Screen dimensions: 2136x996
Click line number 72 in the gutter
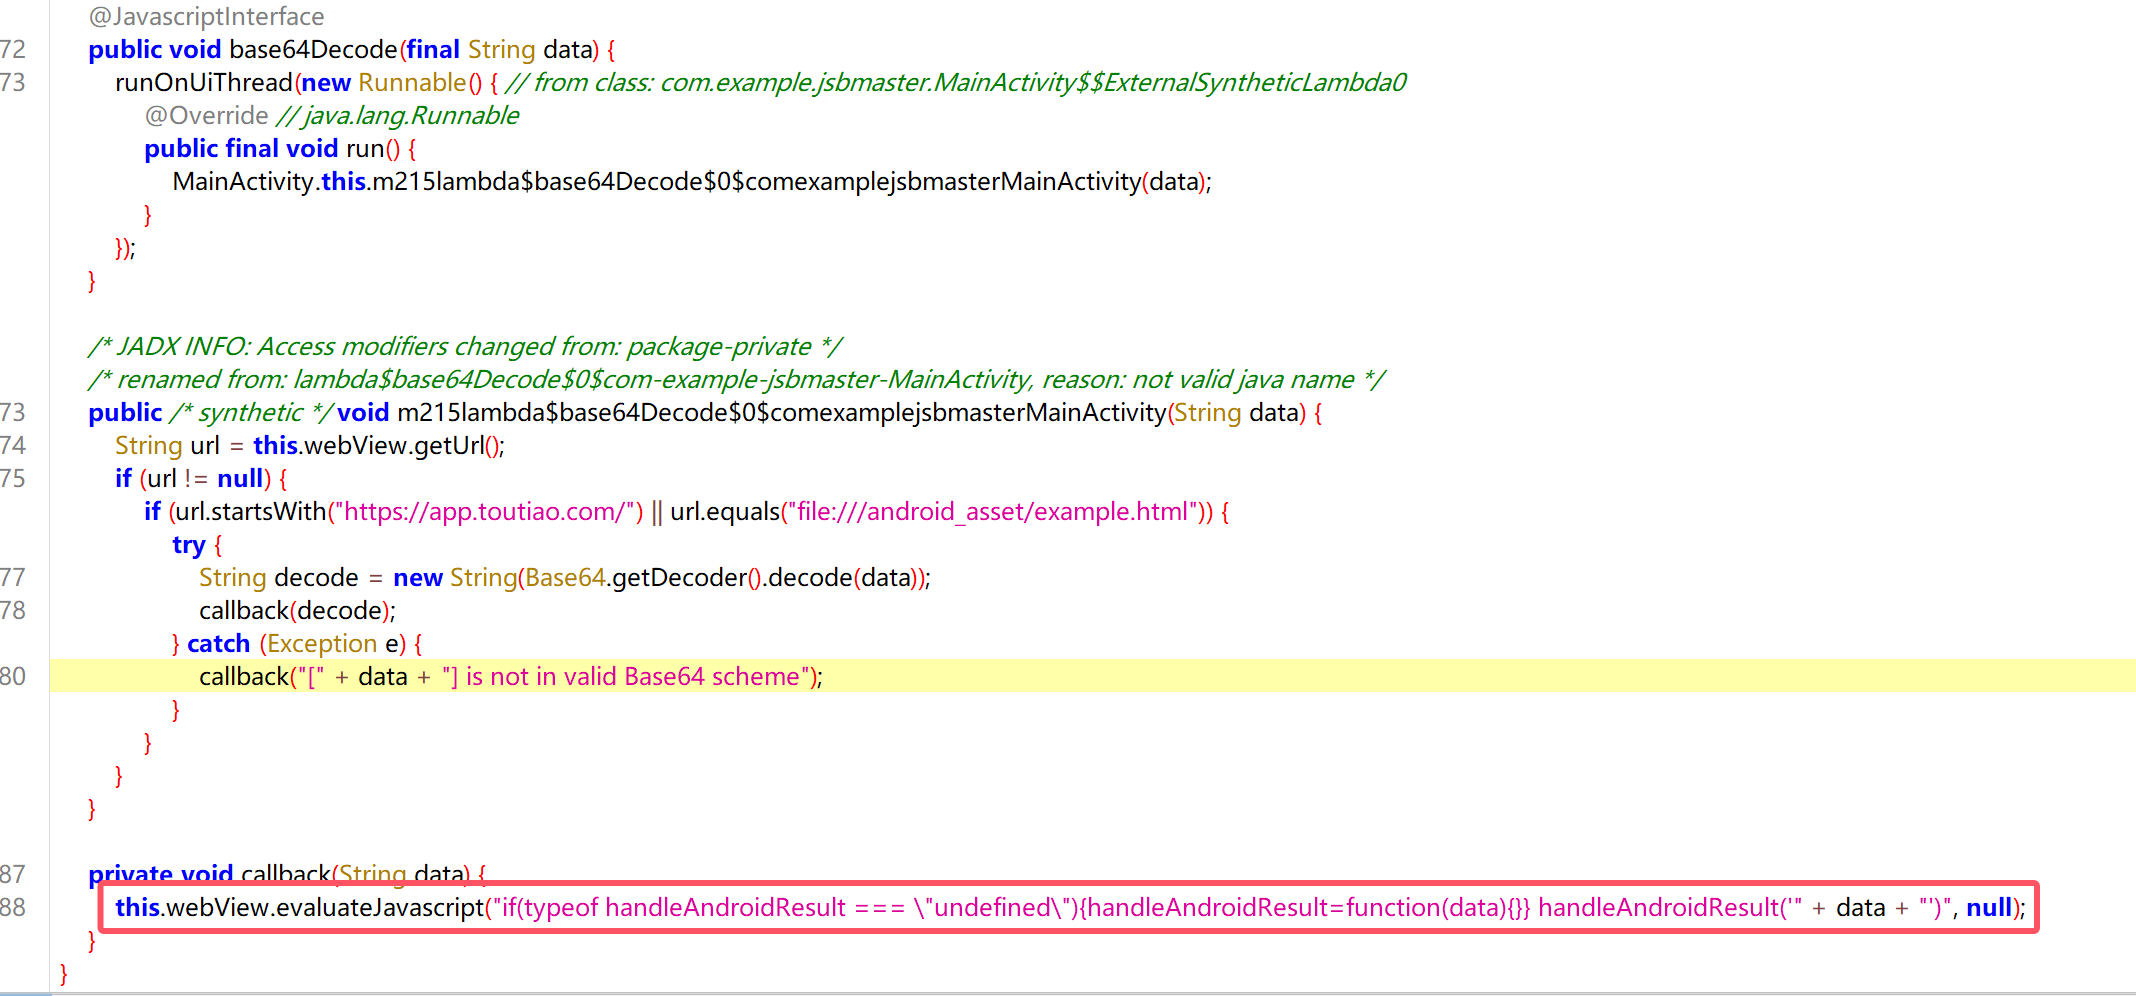13,49
